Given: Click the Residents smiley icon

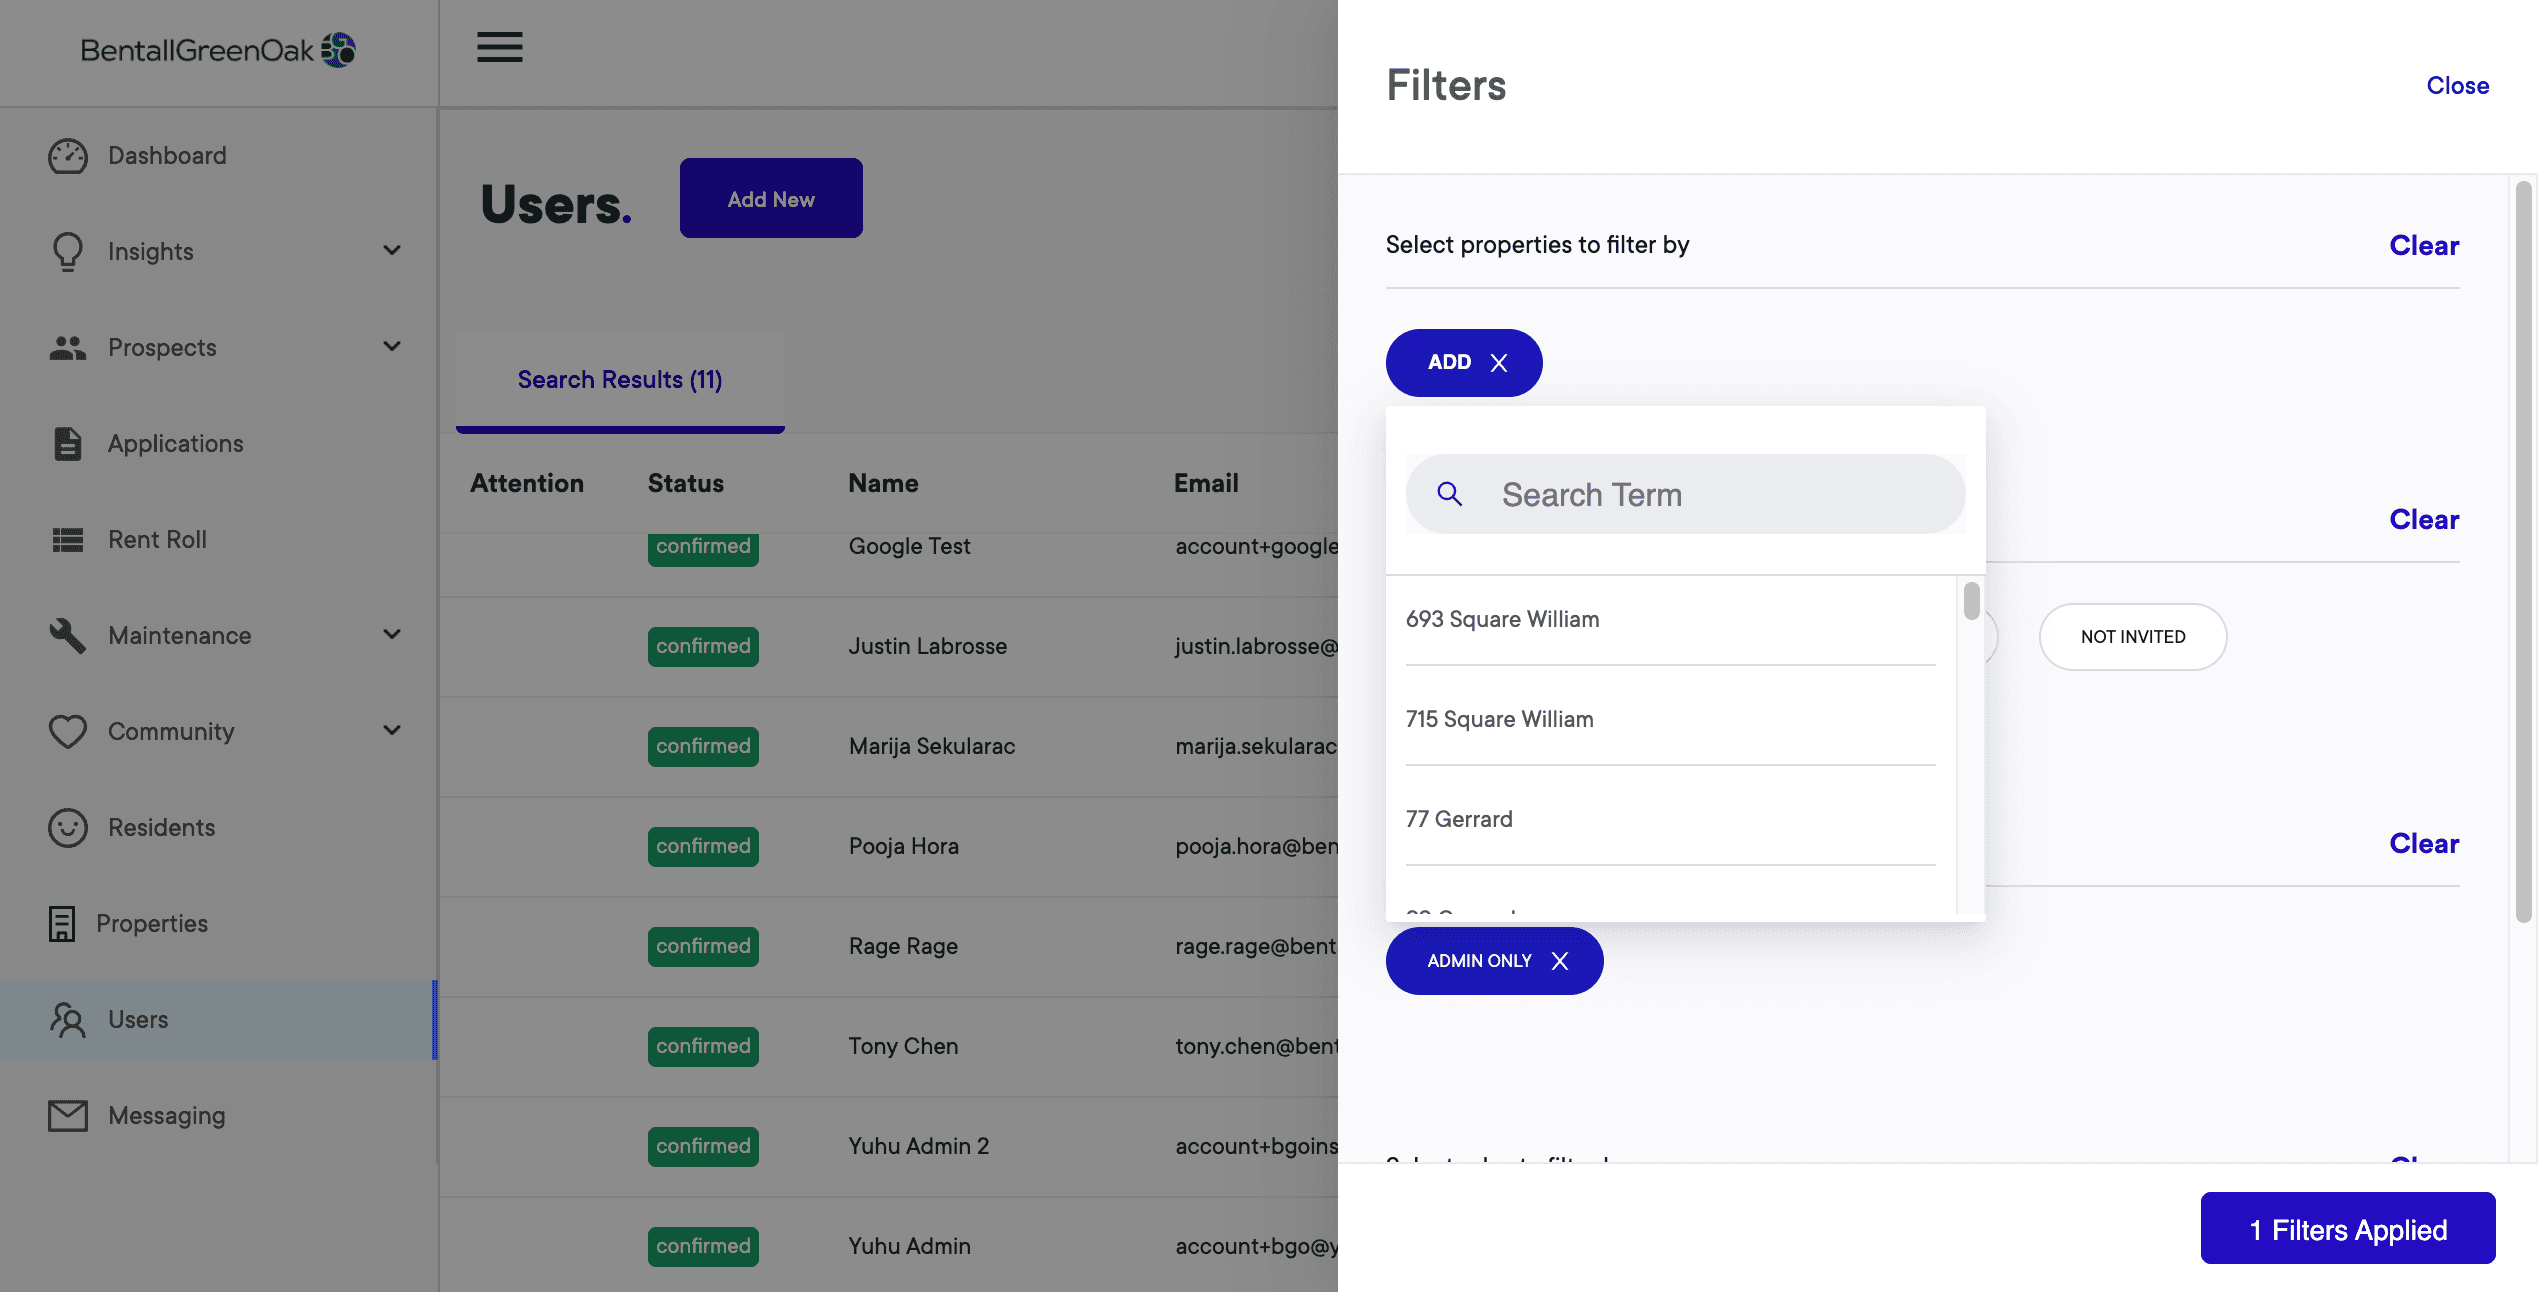Looking at the screenshot, I should 68,828.
